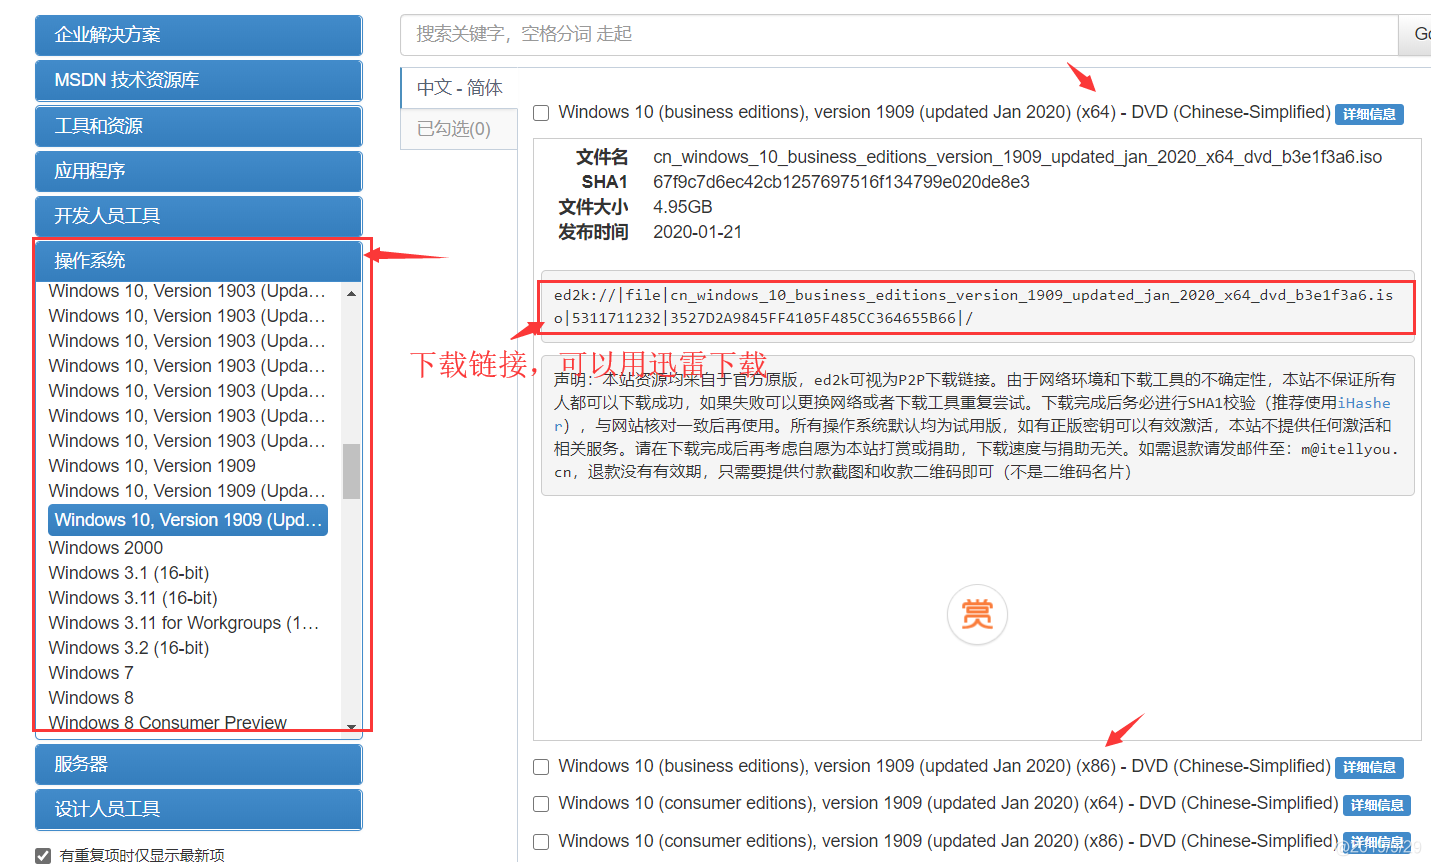Select Windows 3.1 (16-bit) item
This screenshot has width=1431, height=866.
(129, 573)
